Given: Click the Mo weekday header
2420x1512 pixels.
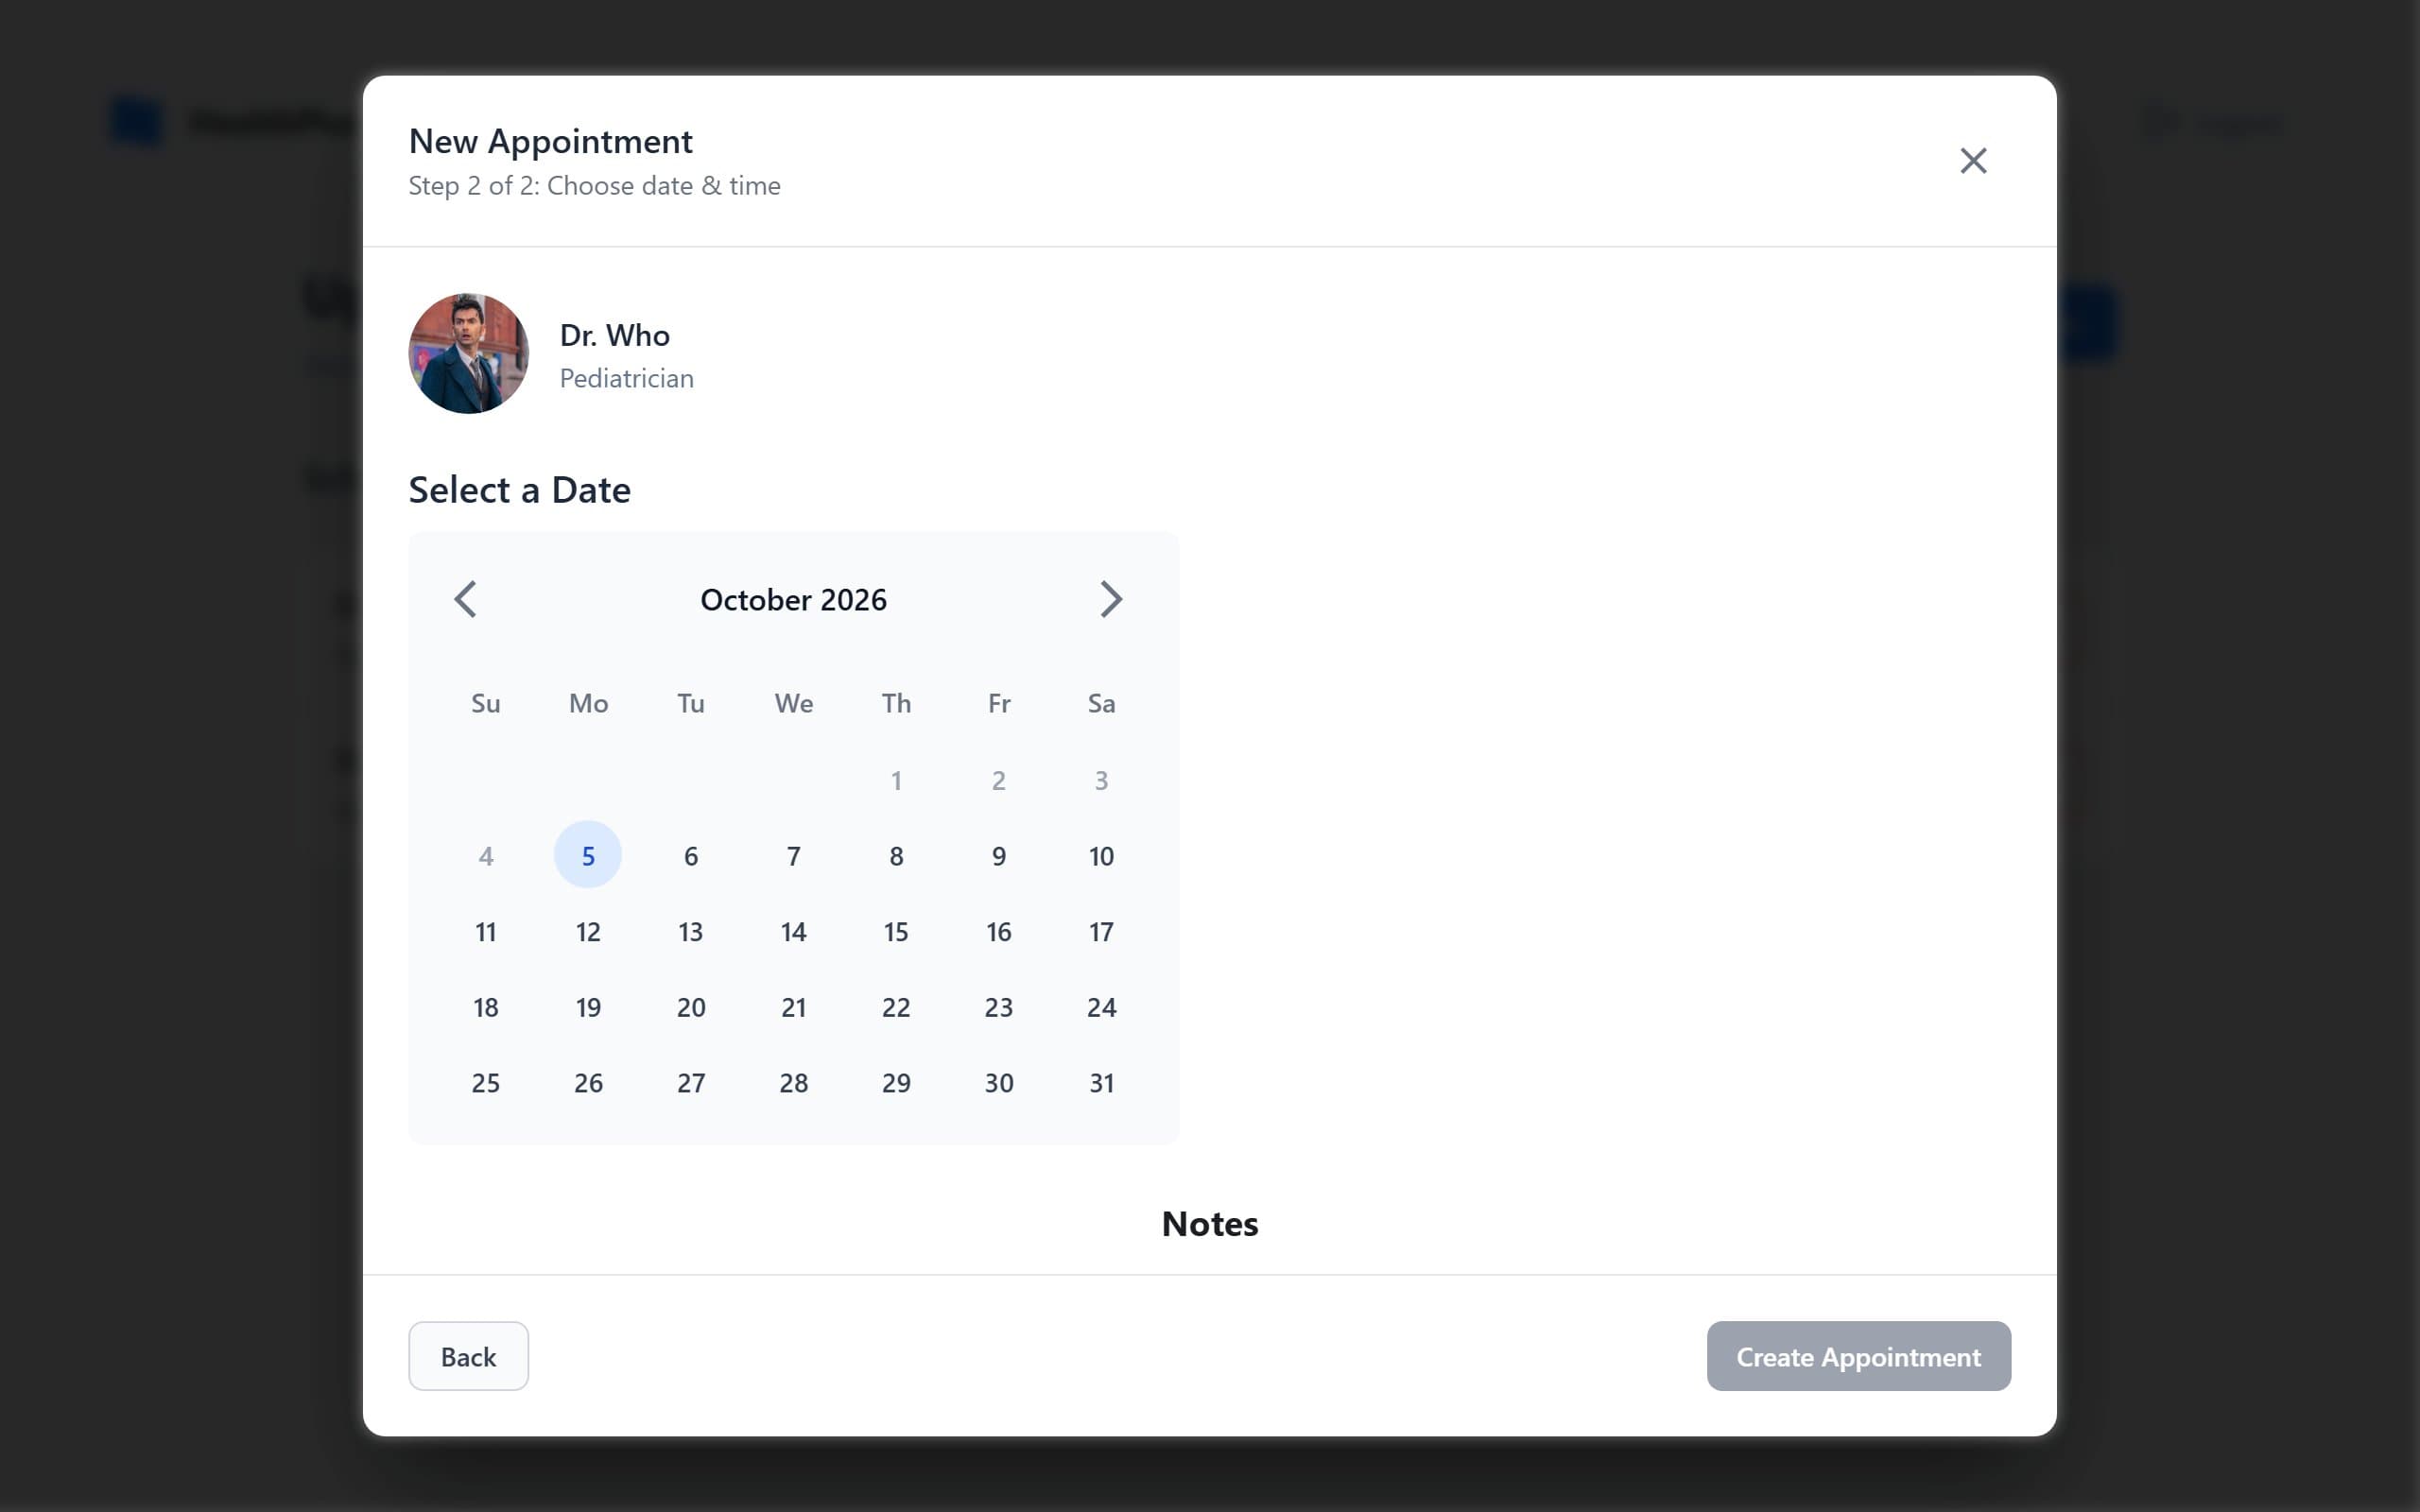Looking at the screenshot, I should point(588,703).
